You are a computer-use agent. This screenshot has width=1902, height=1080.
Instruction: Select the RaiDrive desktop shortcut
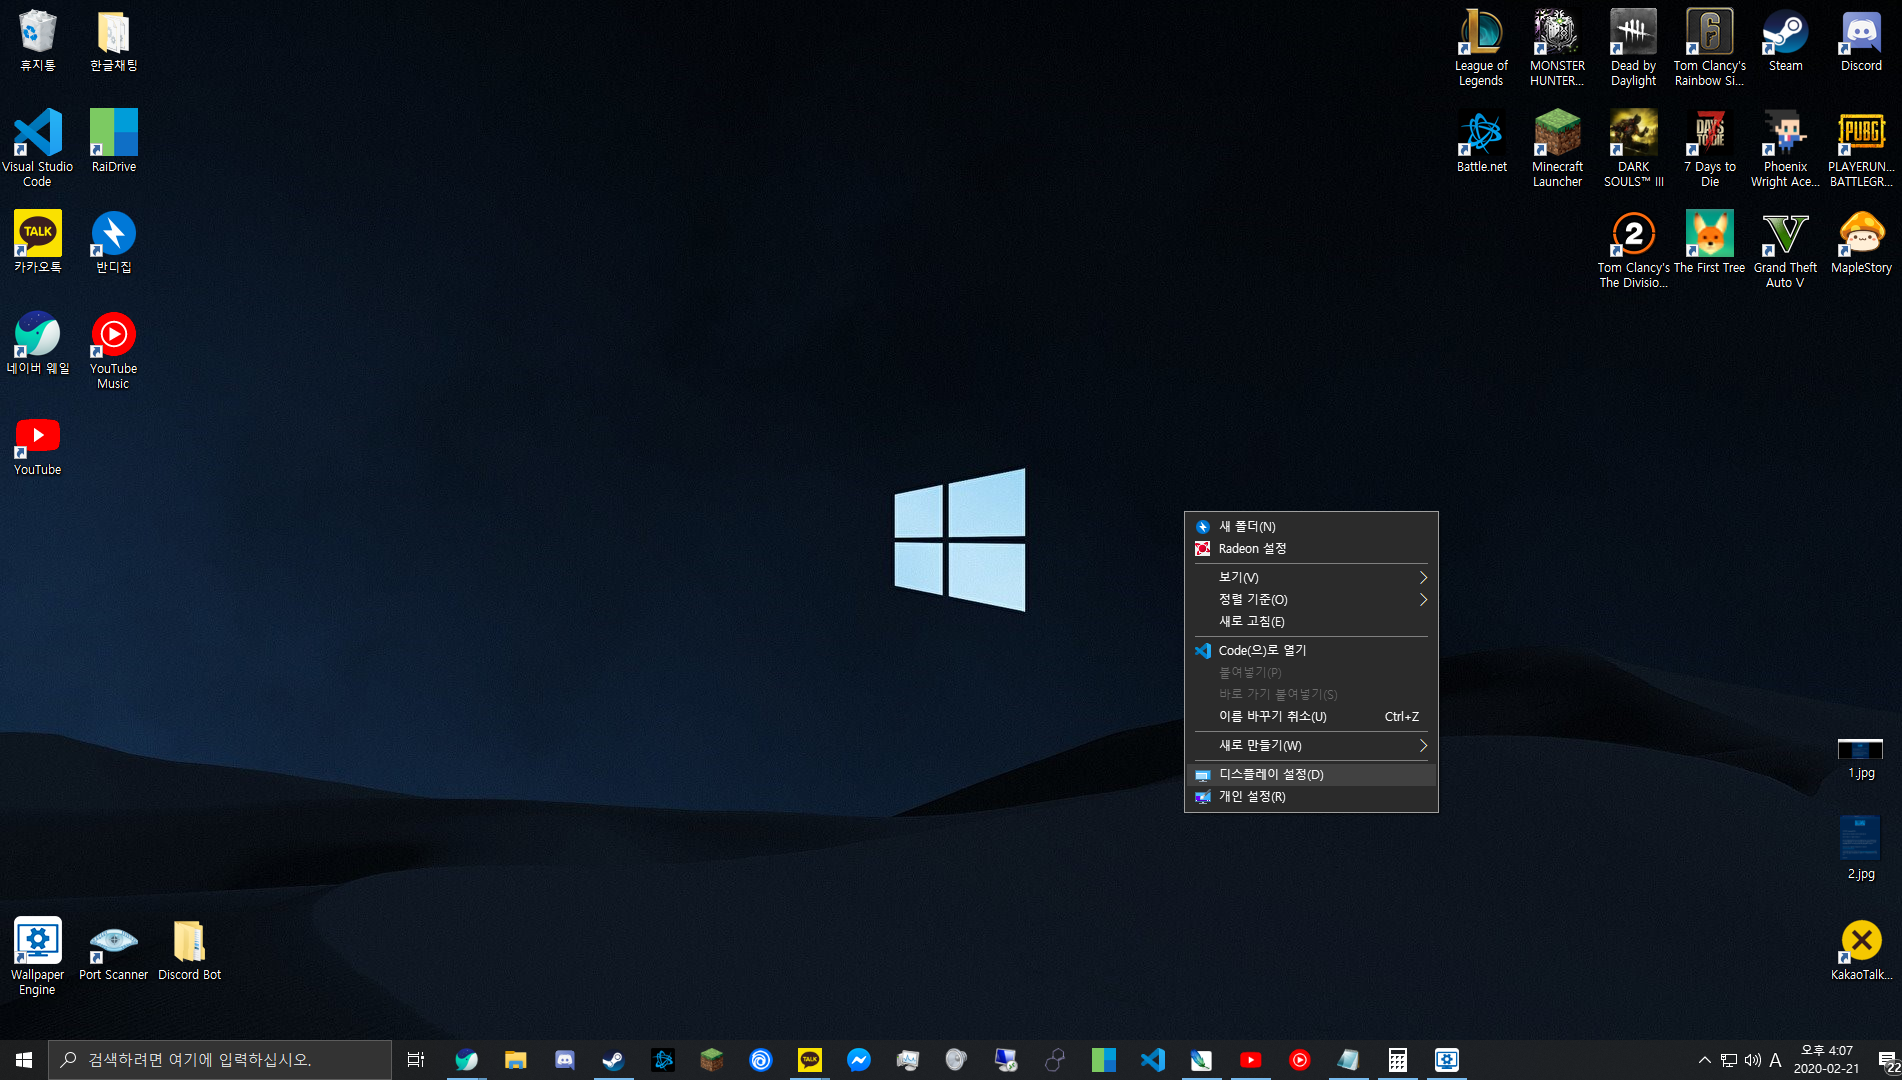(x=114, y=141)
